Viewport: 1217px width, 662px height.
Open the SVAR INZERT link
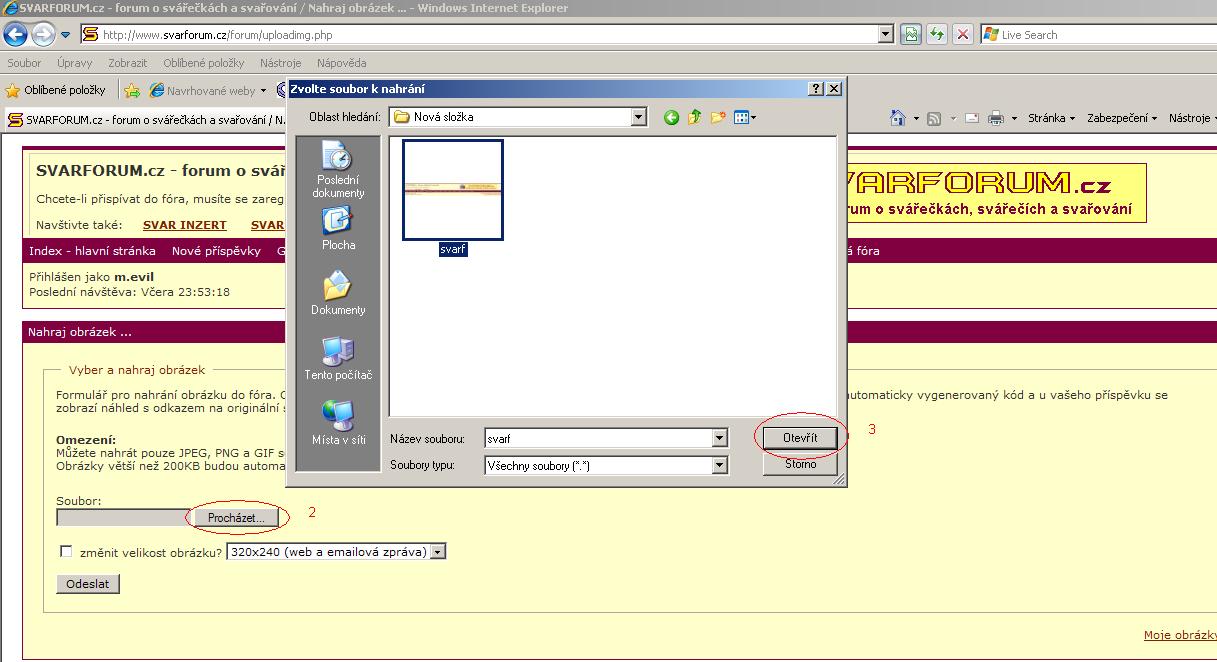tap(185, 225)
